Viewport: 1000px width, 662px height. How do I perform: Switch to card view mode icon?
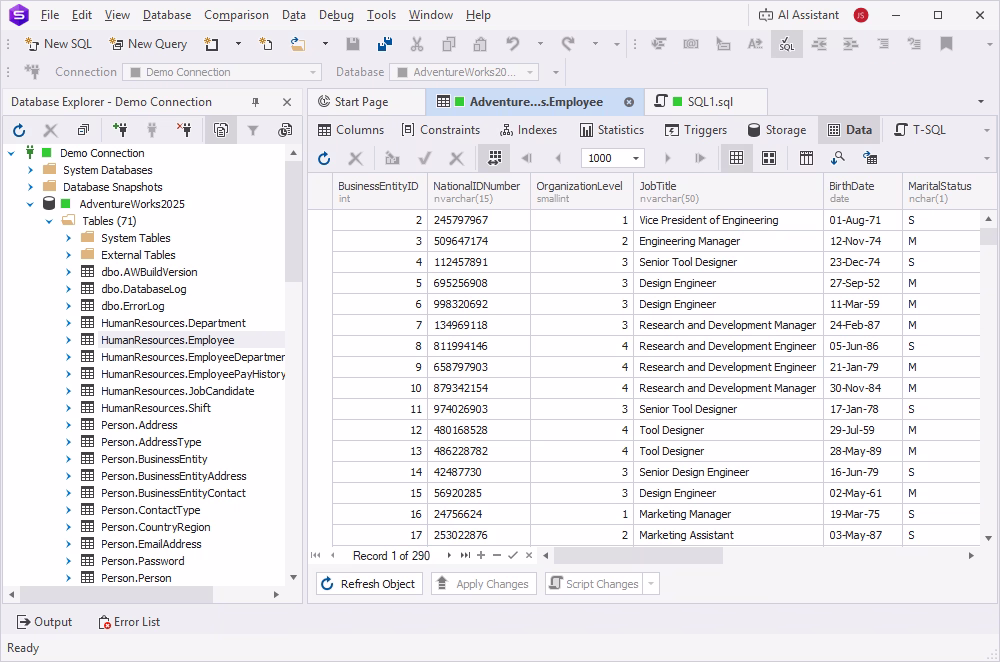tap(769, 158)
